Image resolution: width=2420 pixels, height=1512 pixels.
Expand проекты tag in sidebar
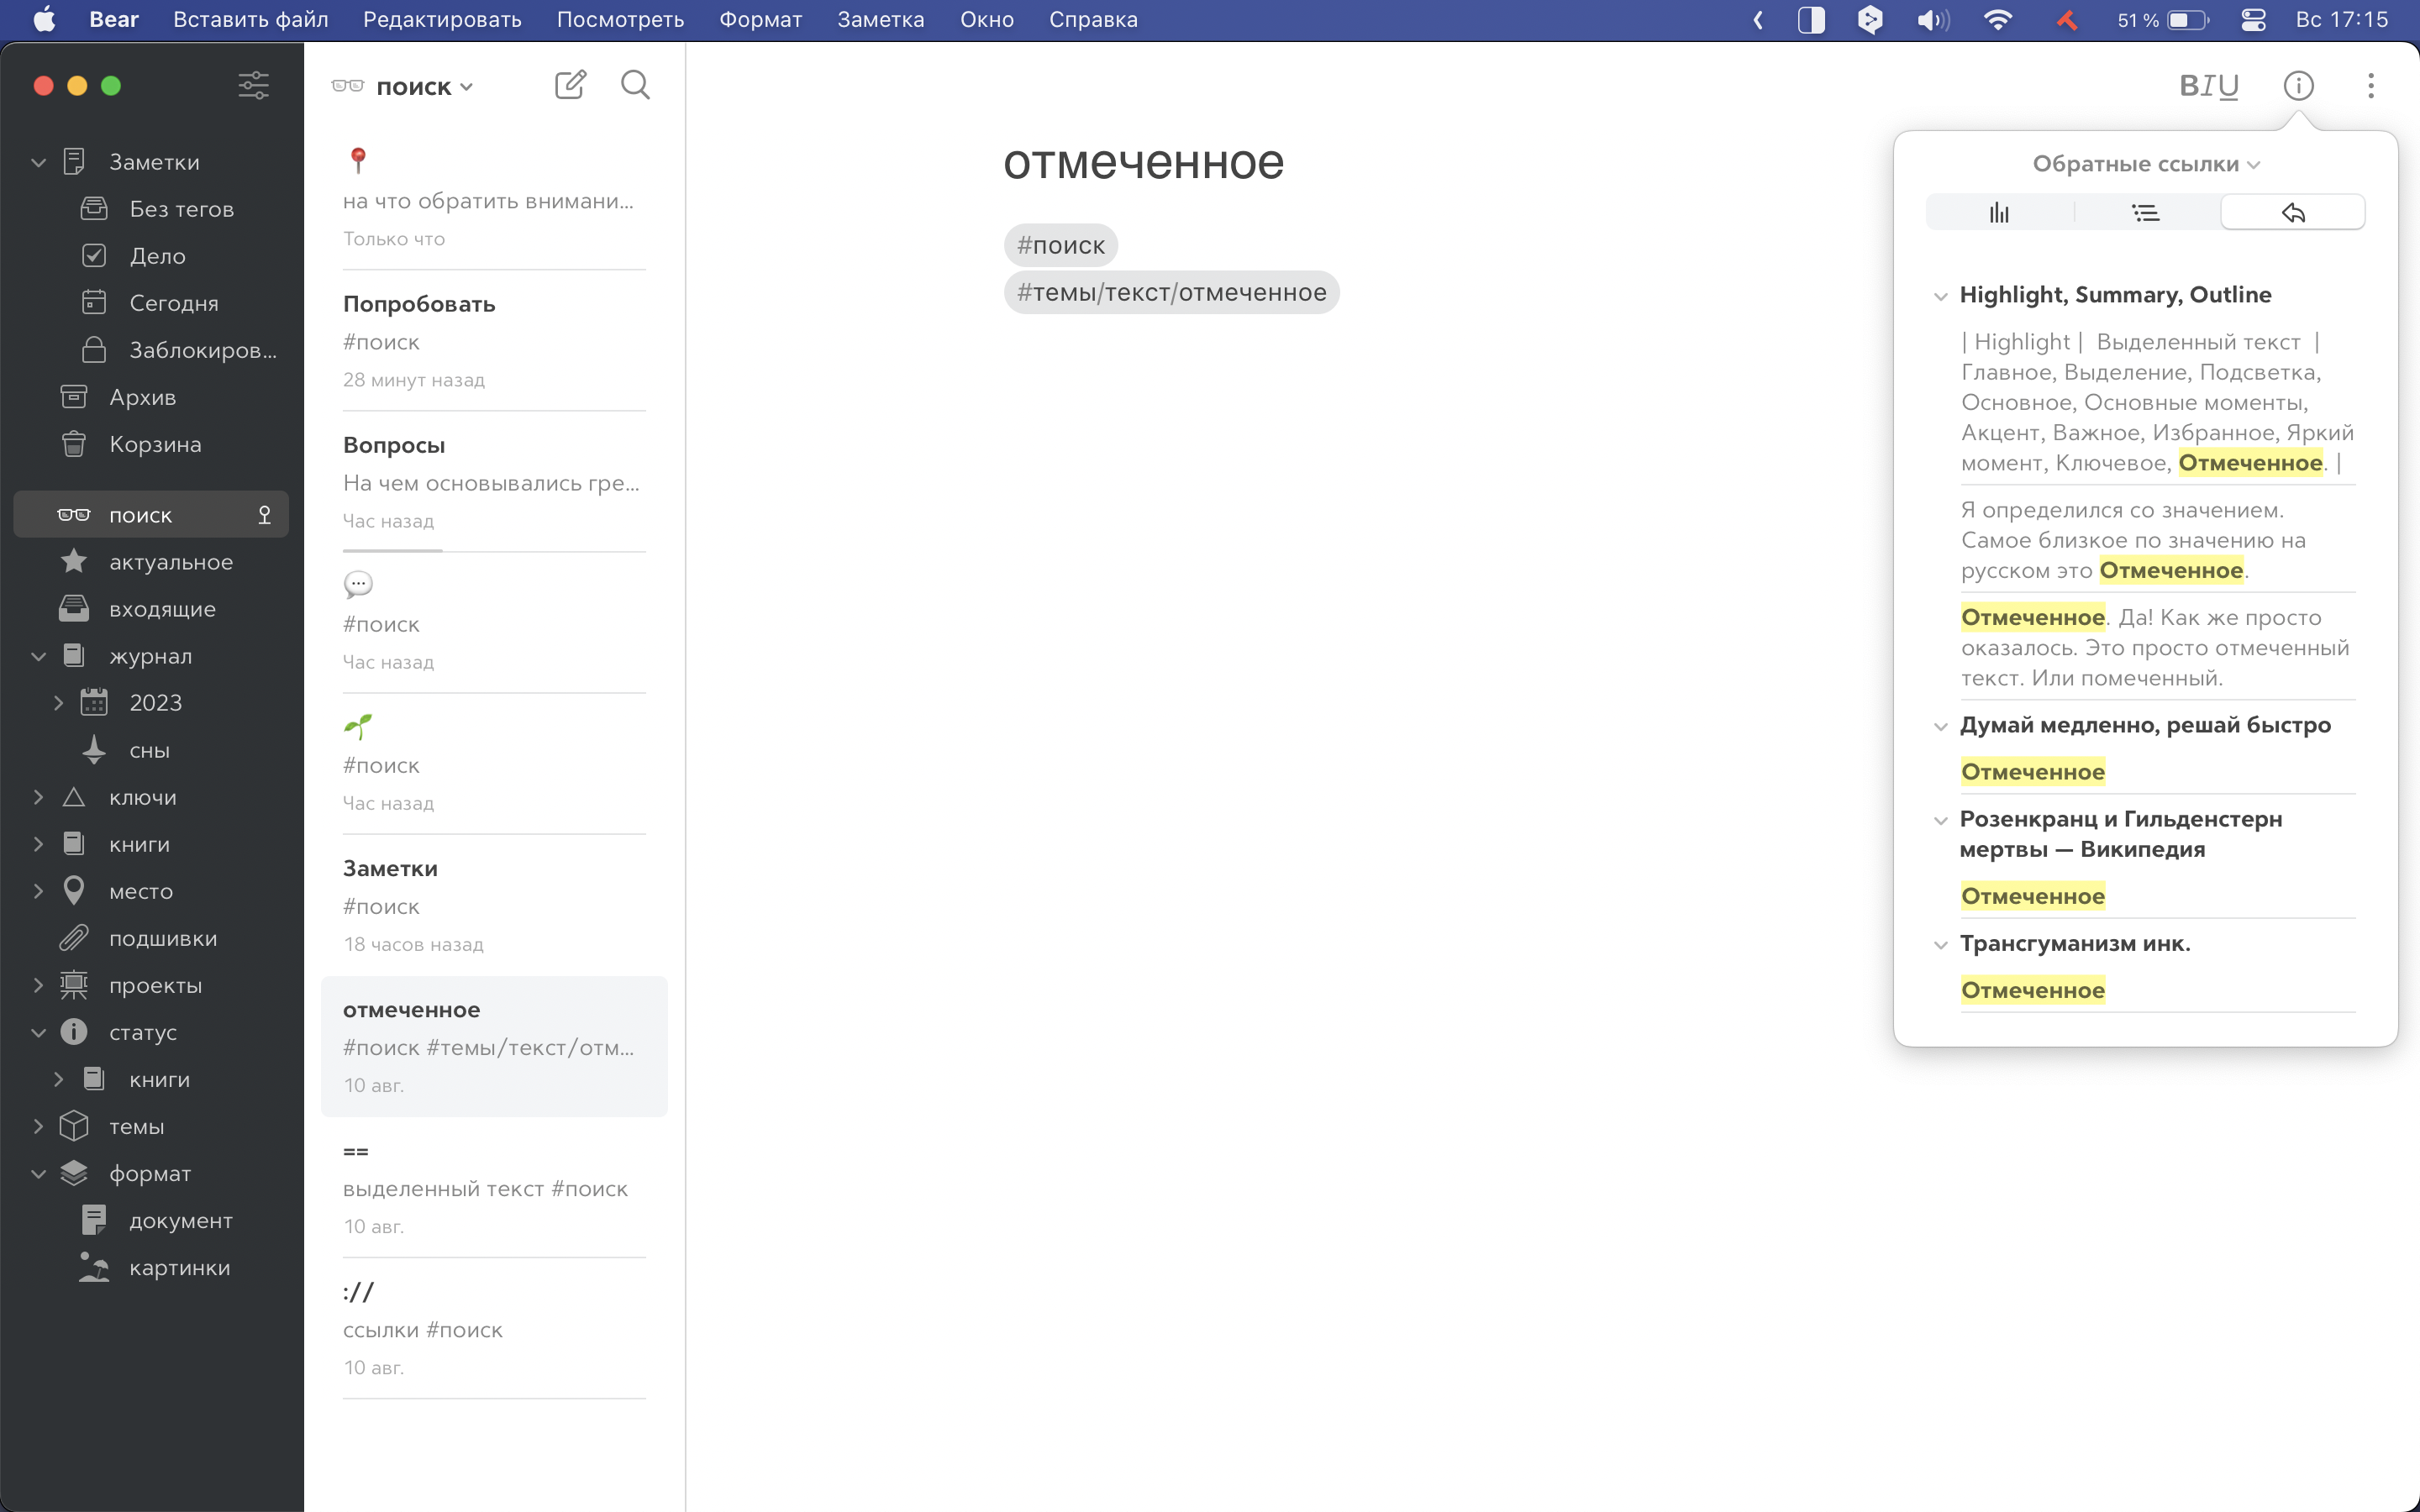38,985
